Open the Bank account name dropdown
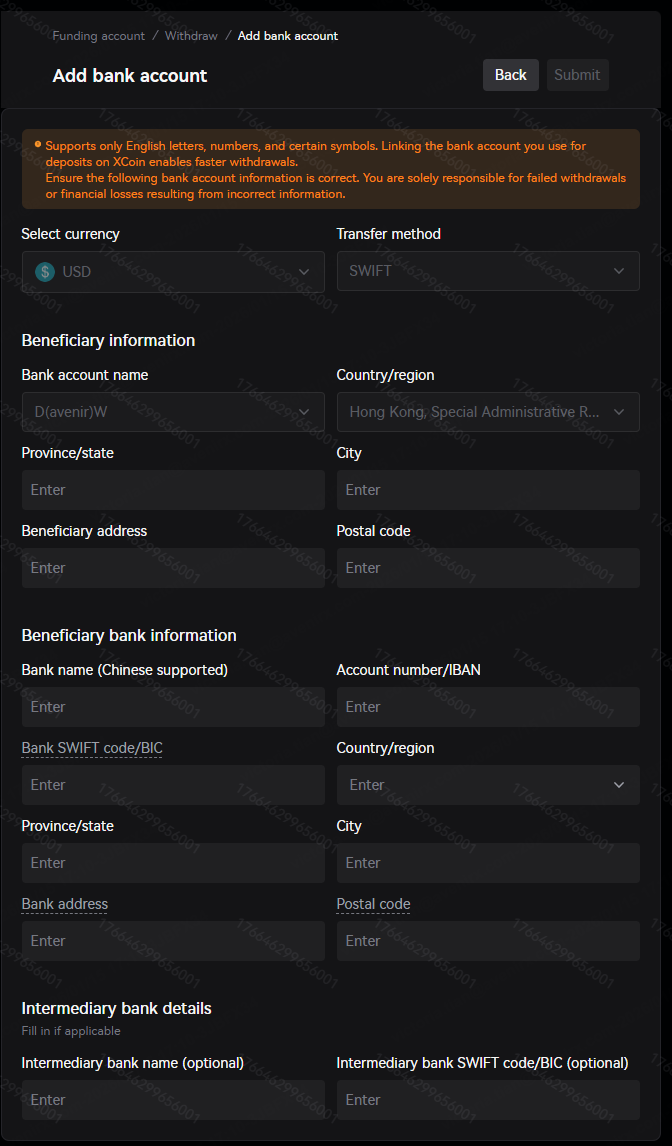 [173, 412]
